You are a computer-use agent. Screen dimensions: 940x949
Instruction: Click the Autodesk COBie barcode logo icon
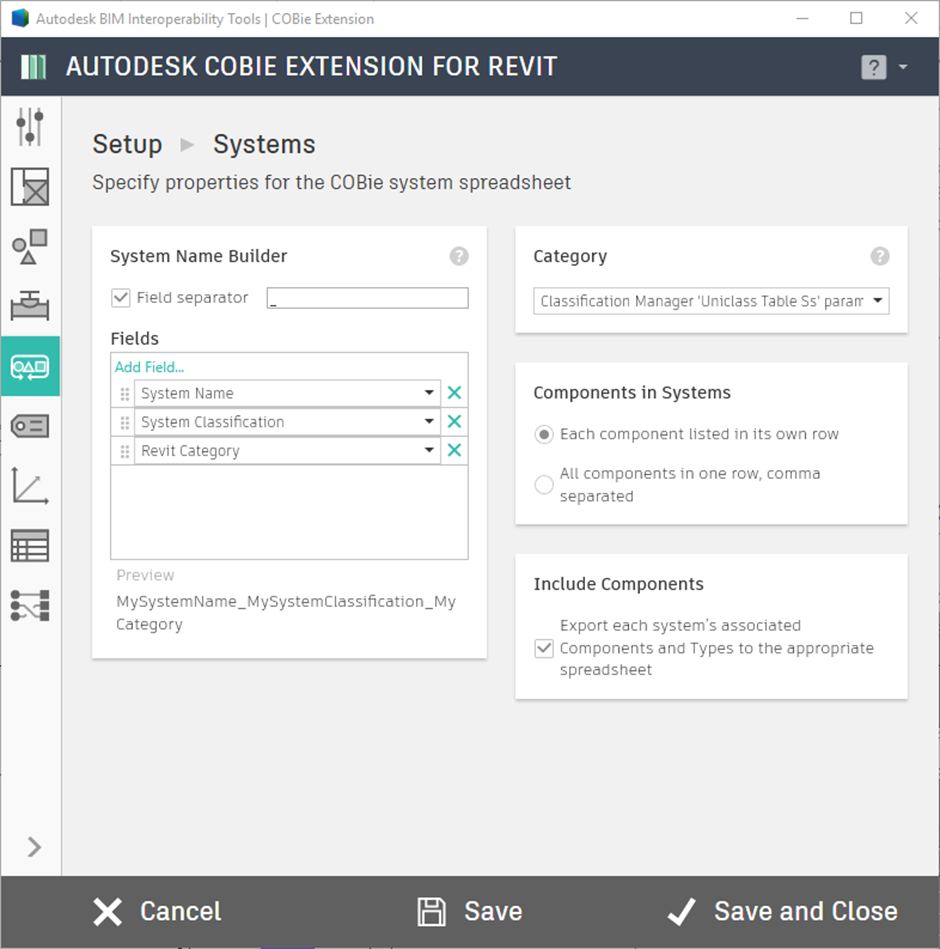click(x=33, y=67)
